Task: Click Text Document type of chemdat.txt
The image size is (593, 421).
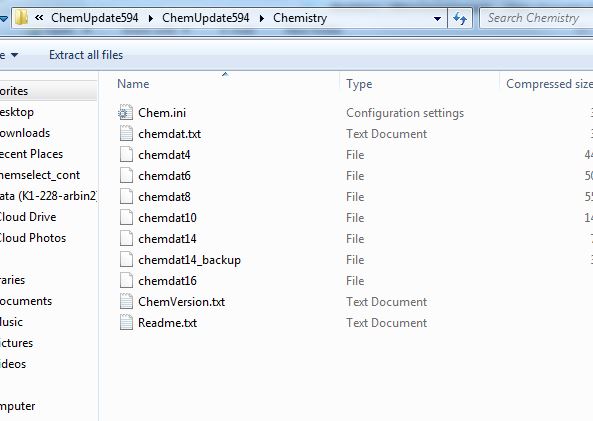Action: tap(387, 134)
